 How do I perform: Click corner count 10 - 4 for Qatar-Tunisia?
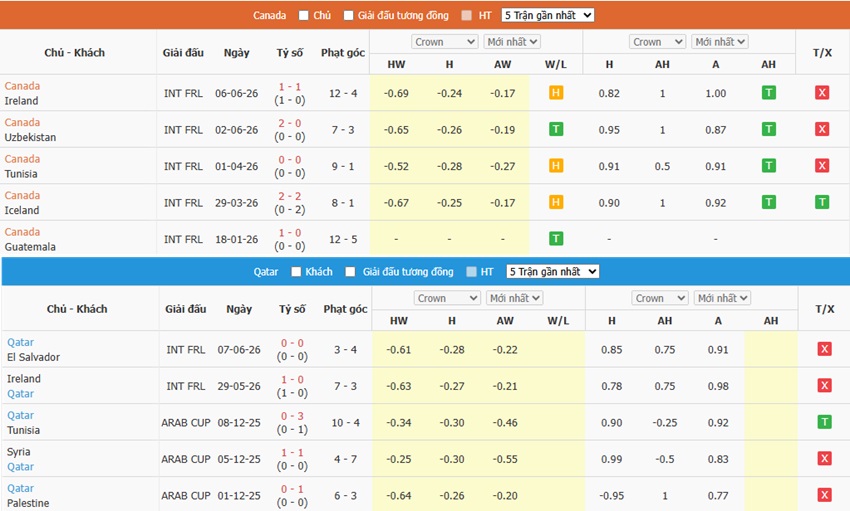pos(345,423)
